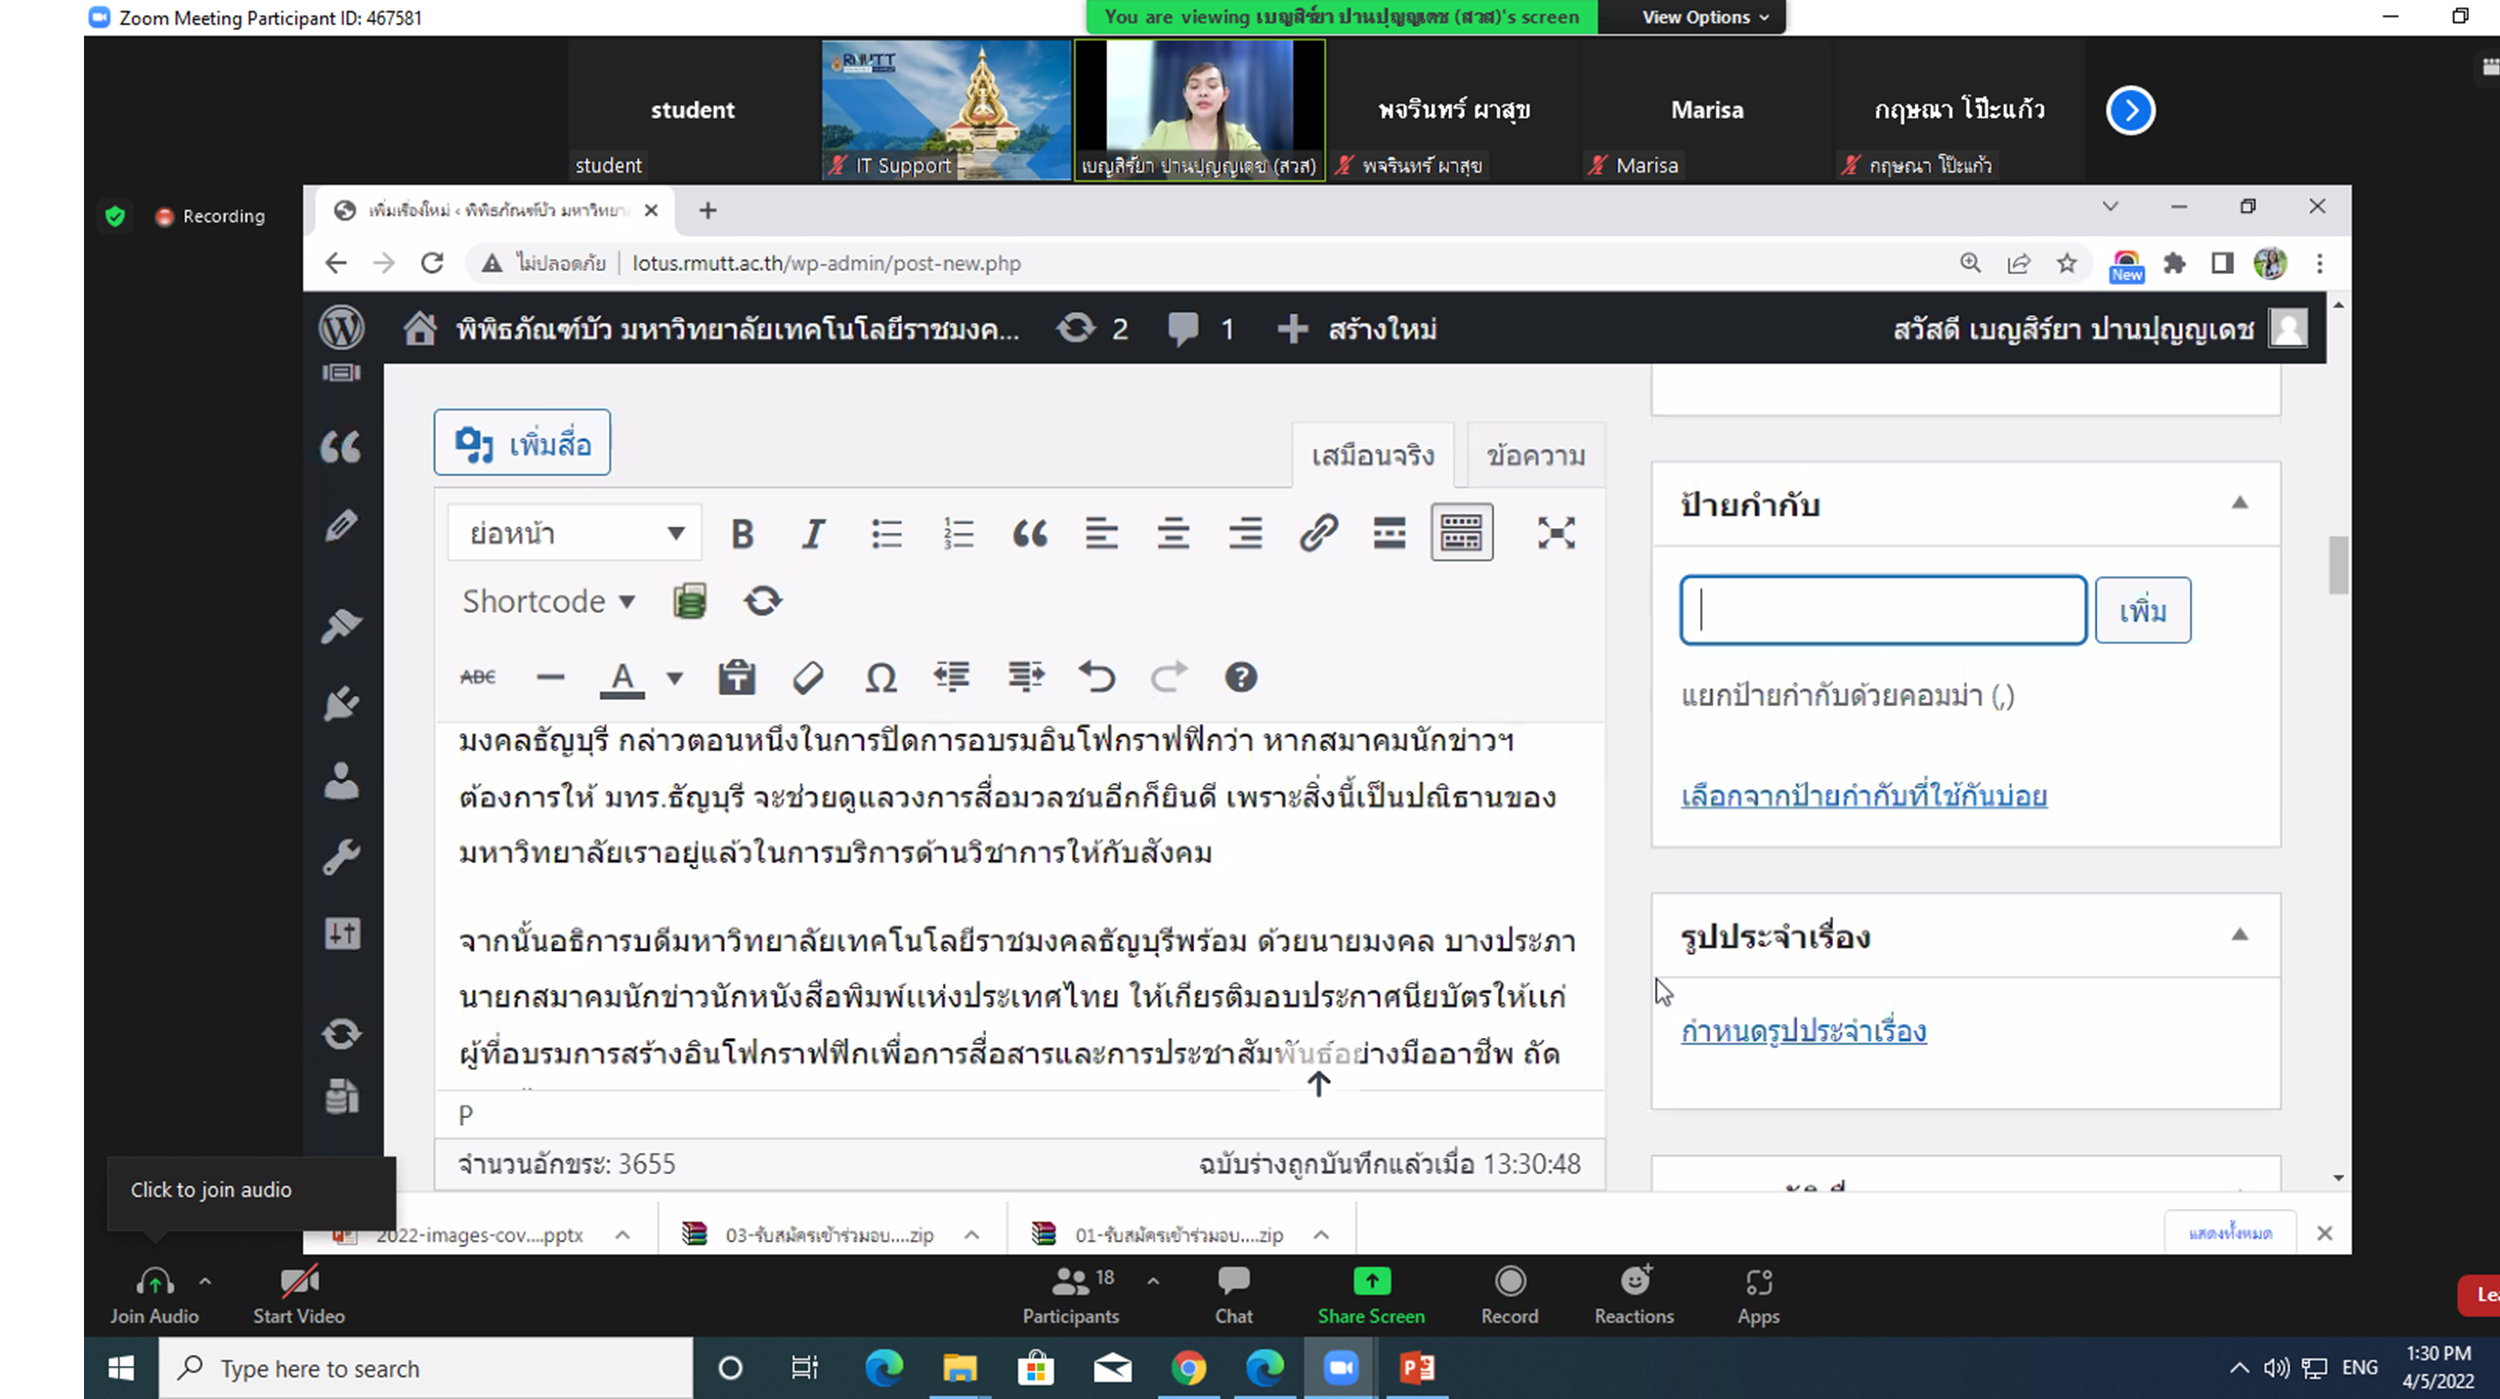The width and height of the screenshot is (2500, 1399).
Task: Start video in Zoom toolbar
Action: click(x=298, y=1296)
